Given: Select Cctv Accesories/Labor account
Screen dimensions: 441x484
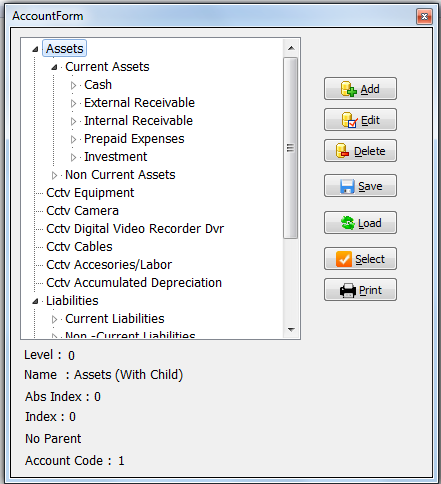Looking at the screenshot, I should point(109,265).
